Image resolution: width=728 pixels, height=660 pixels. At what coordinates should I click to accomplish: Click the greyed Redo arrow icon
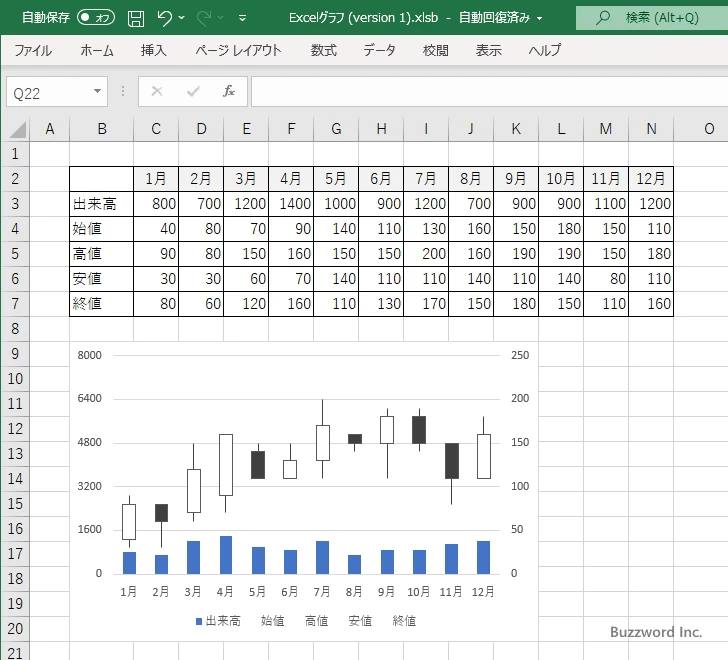[x=203, y=18]
